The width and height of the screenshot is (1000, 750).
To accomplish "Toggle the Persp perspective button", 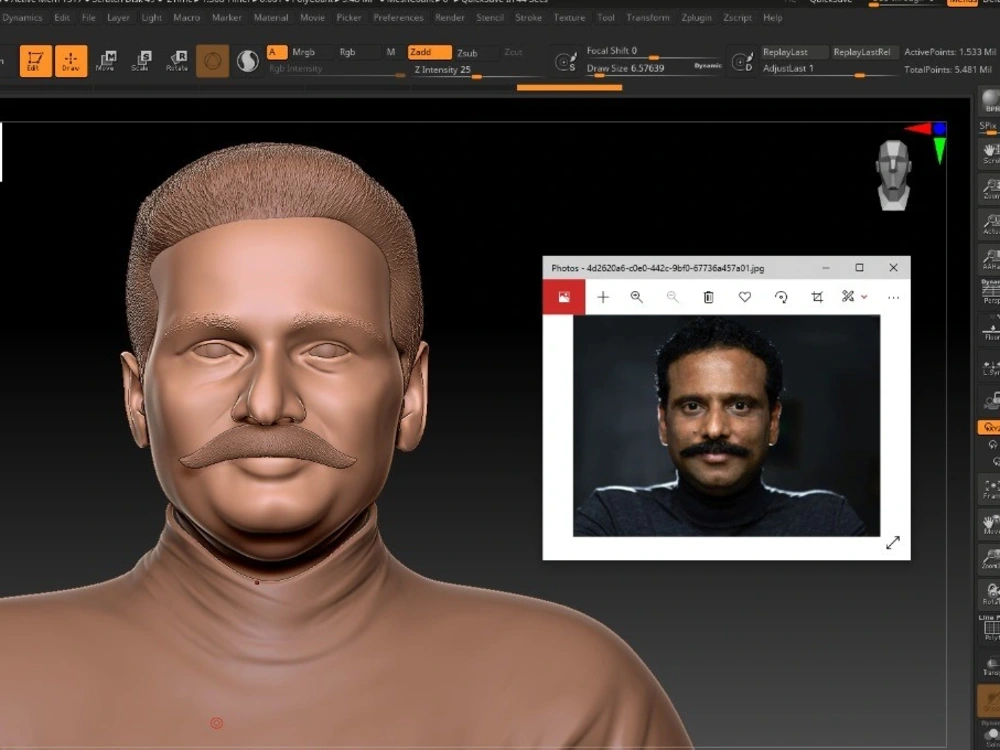I will pyautogui.click(x=990, y=291).
